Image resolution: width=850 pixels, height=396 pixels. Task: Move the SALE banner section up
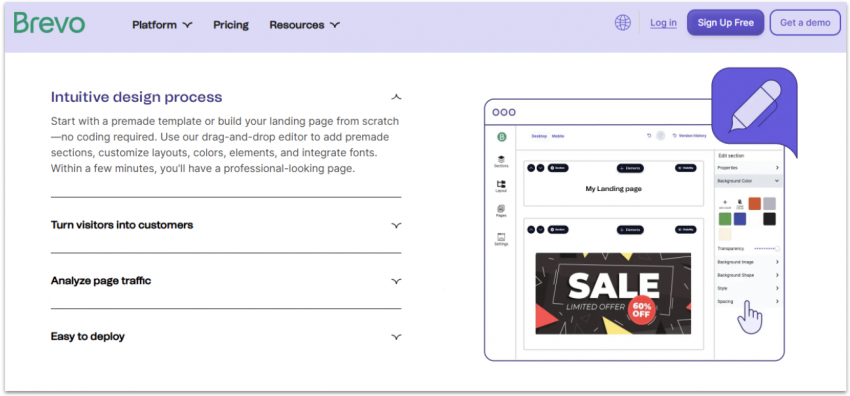coord(531,230)
